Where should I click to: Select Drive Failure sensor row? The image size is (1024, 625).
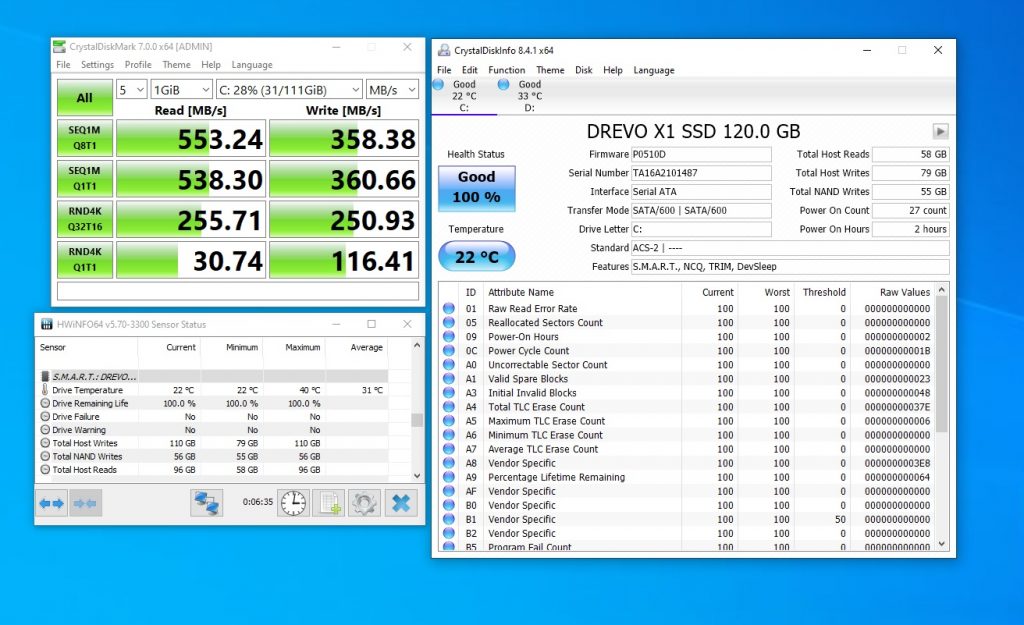[x=214, y=417]
